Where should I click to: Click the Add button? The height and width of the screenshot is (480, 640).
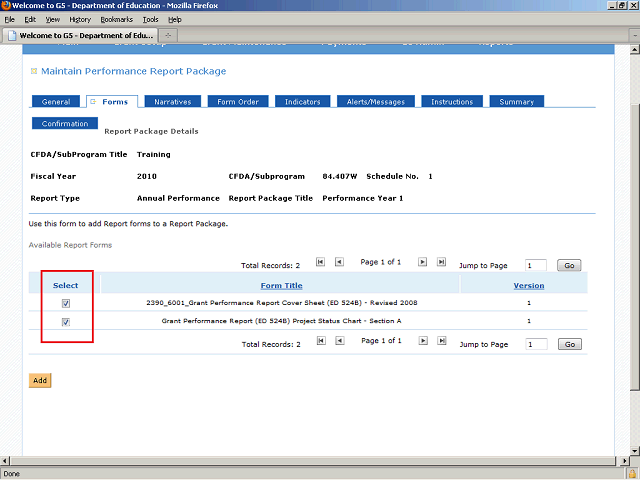pyautogui.click(x=40, y=381)
